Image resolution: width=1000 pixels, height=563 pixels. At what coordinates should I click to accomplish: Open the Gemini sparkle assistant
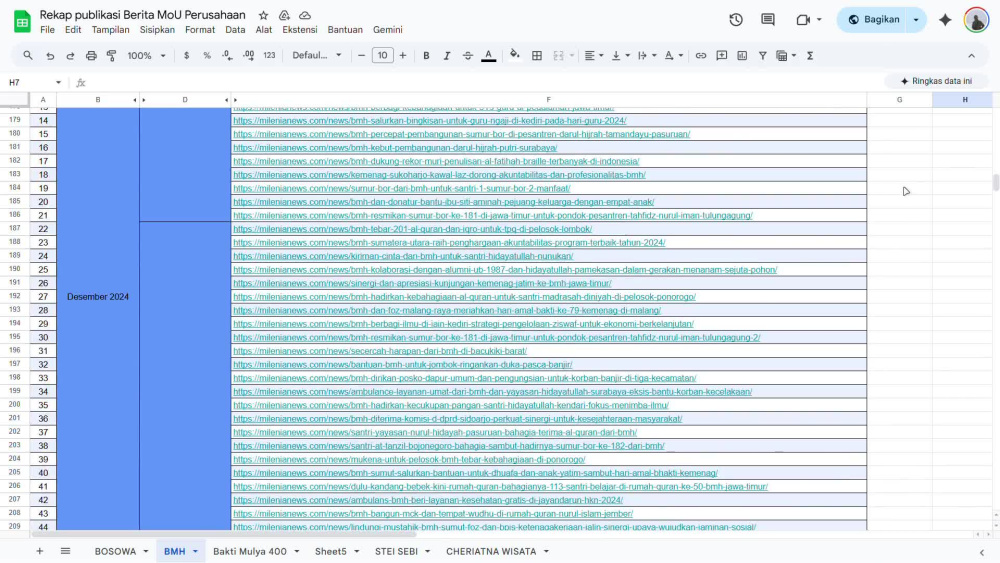945,20
